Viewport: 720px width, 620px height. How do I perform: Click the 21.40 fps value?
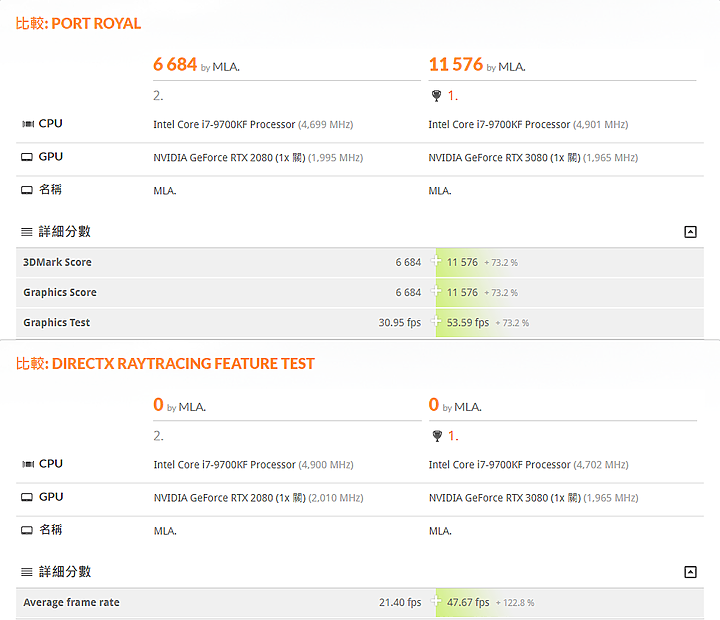400,602
